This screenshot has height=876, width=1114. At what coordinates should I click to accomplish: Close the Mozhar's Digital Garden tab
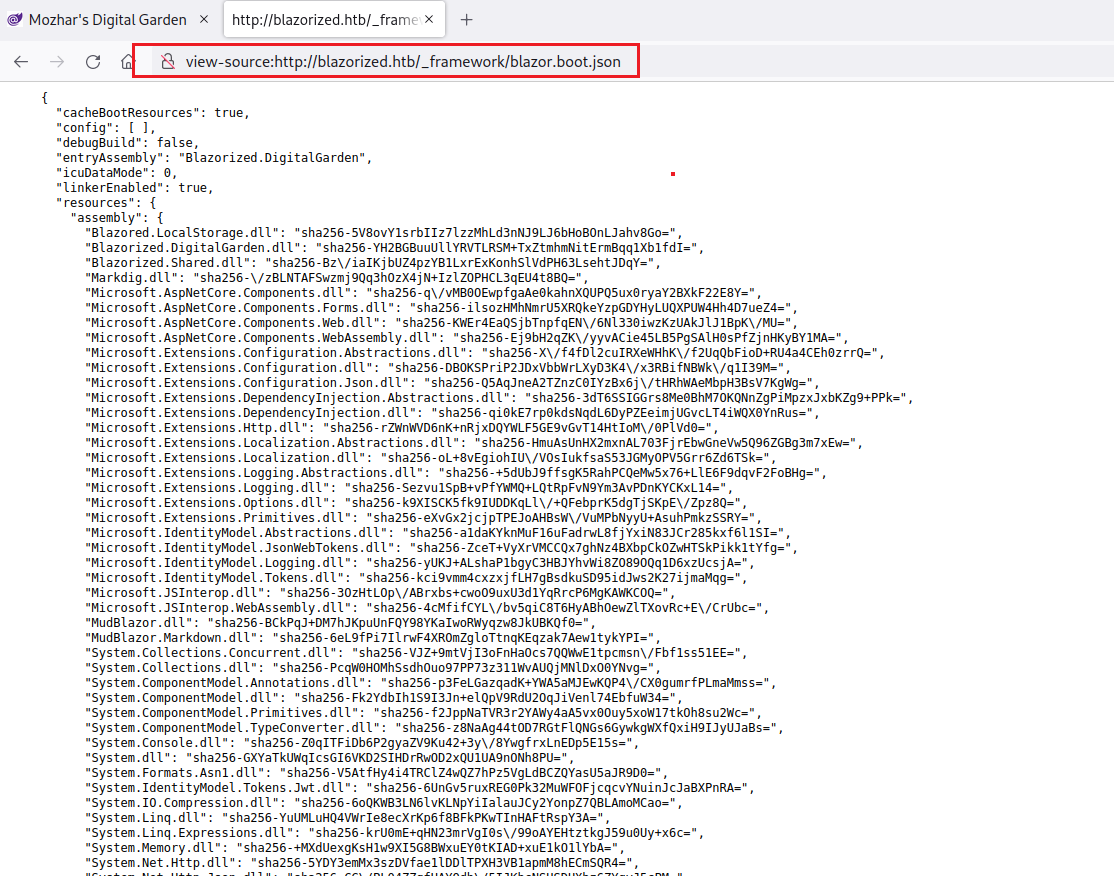(204, 20)
